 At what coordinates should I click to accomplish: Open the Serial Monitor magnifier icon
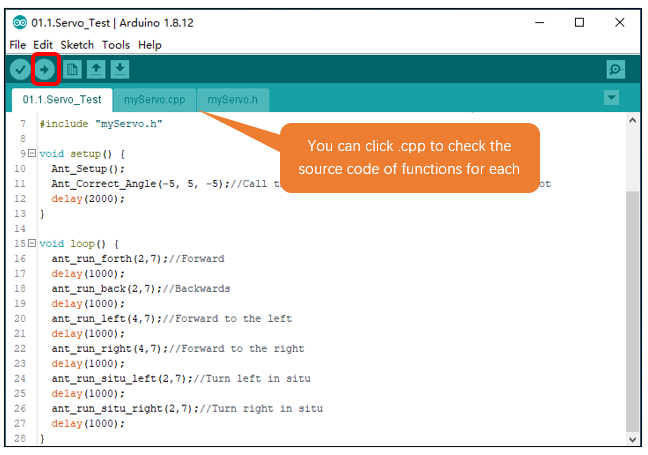(615, 69)
